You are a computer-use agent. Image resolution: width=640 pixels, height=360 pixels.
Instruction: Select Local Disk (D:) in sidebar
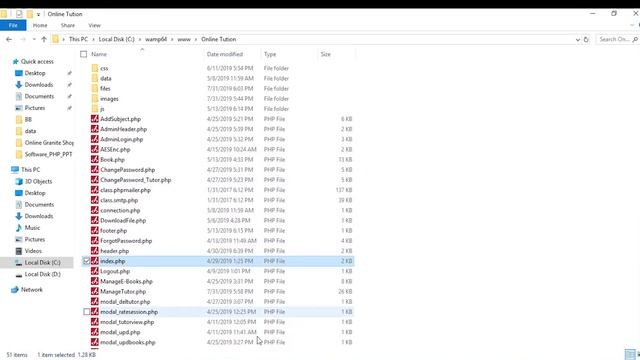point(42,274)
